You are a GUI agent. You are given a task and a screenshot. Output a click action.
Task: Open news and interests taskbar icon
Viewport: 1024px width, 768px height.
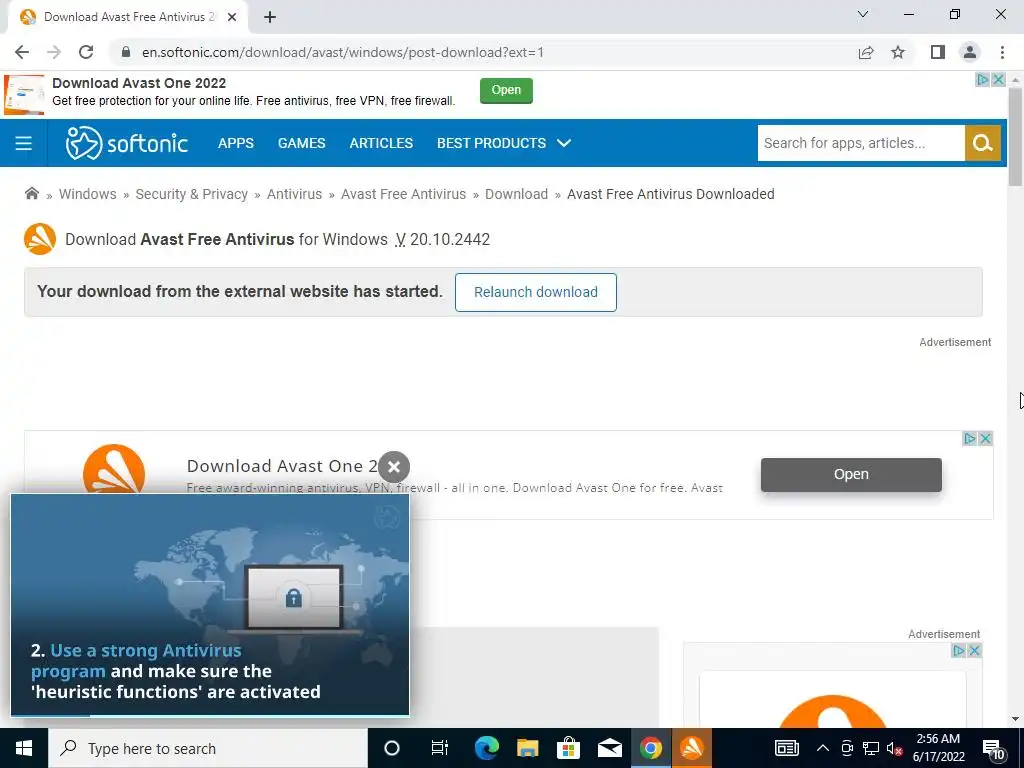pos(787,748)
